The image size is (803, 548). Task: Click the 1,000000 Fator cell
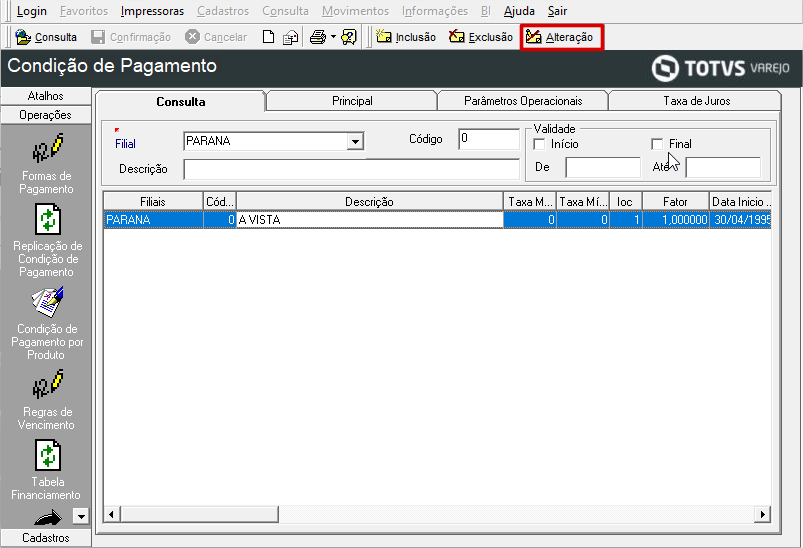[675, 220]
